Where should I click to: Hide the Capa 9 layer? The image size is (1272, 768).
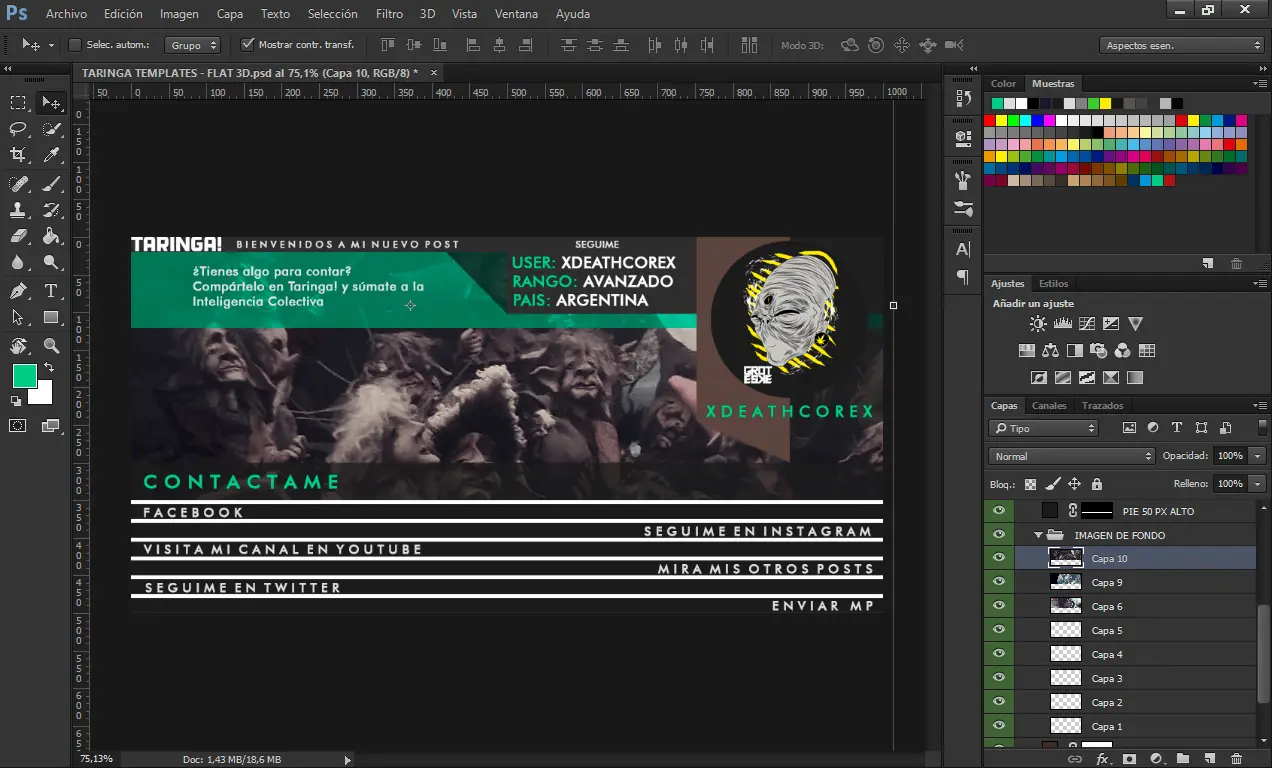click(998, 582)
